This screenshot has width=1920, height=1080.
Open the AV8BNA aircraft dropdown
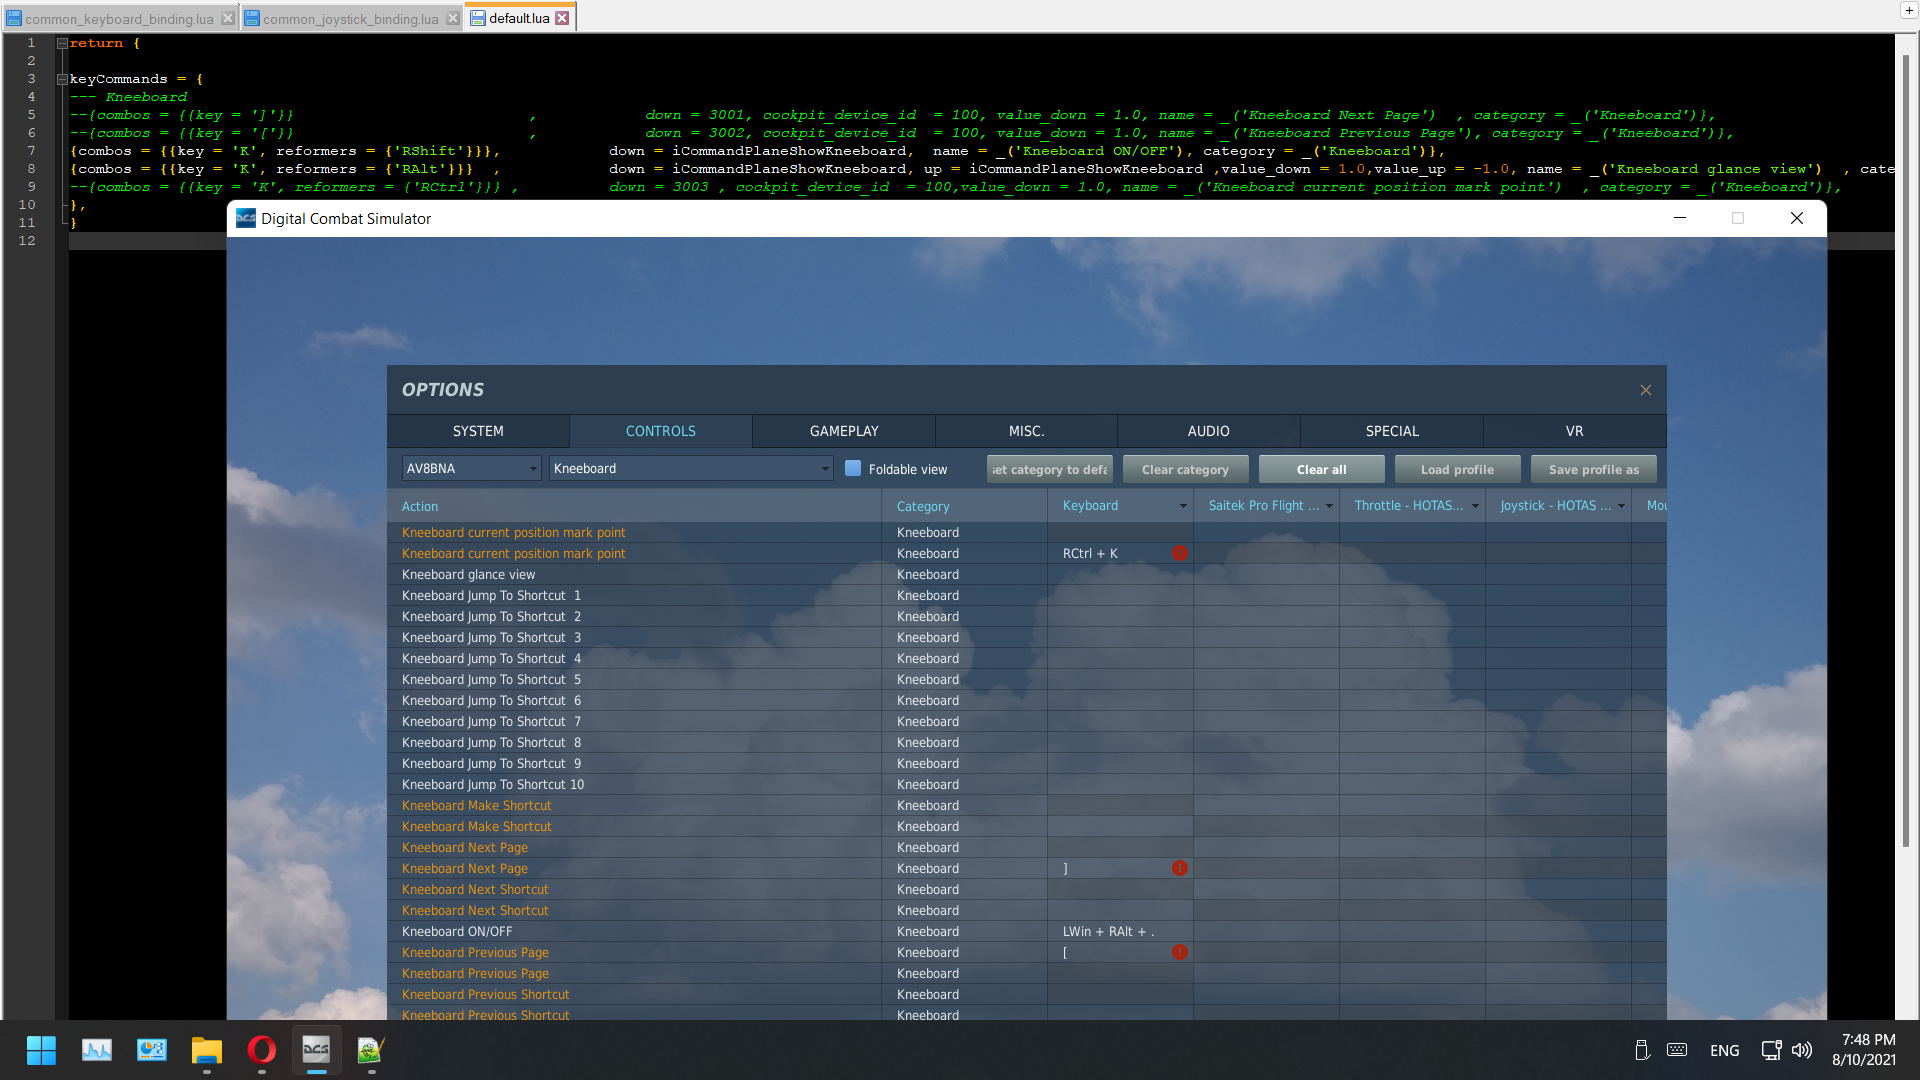(x=471, y=468)
